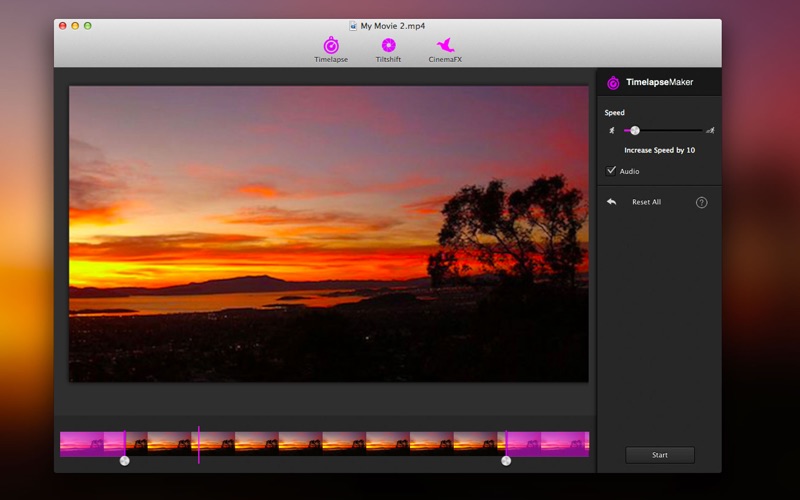
Task: Click the right trim handle below timeline
Action: (506, 461)
